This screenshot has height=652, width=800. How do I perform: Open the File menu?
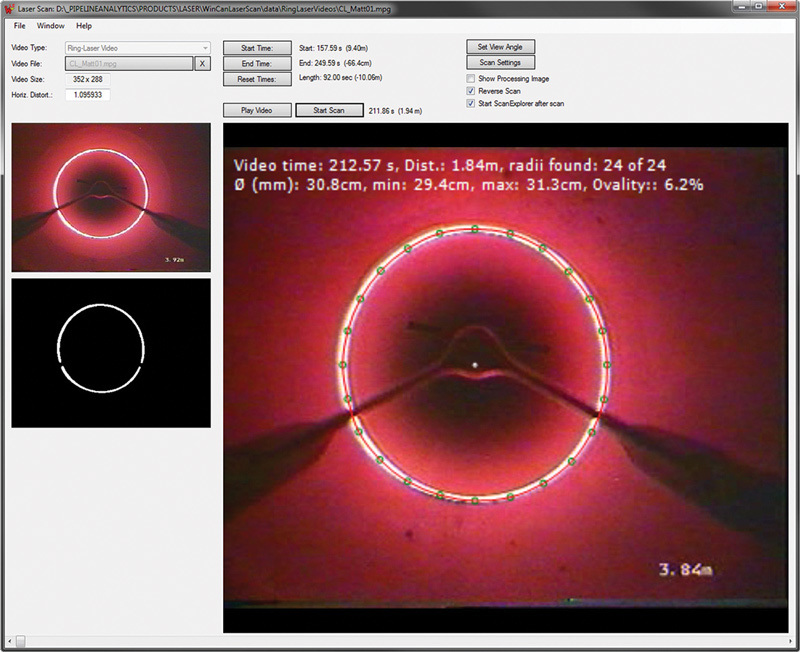(20, 25)
